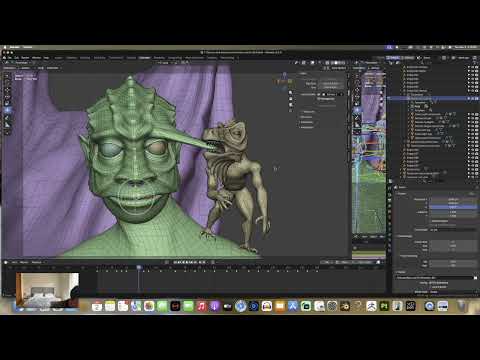The image size is (480, 360).
Task: Toggle the render camera icon on the highlighted outliner row
Action: [477, 99]
